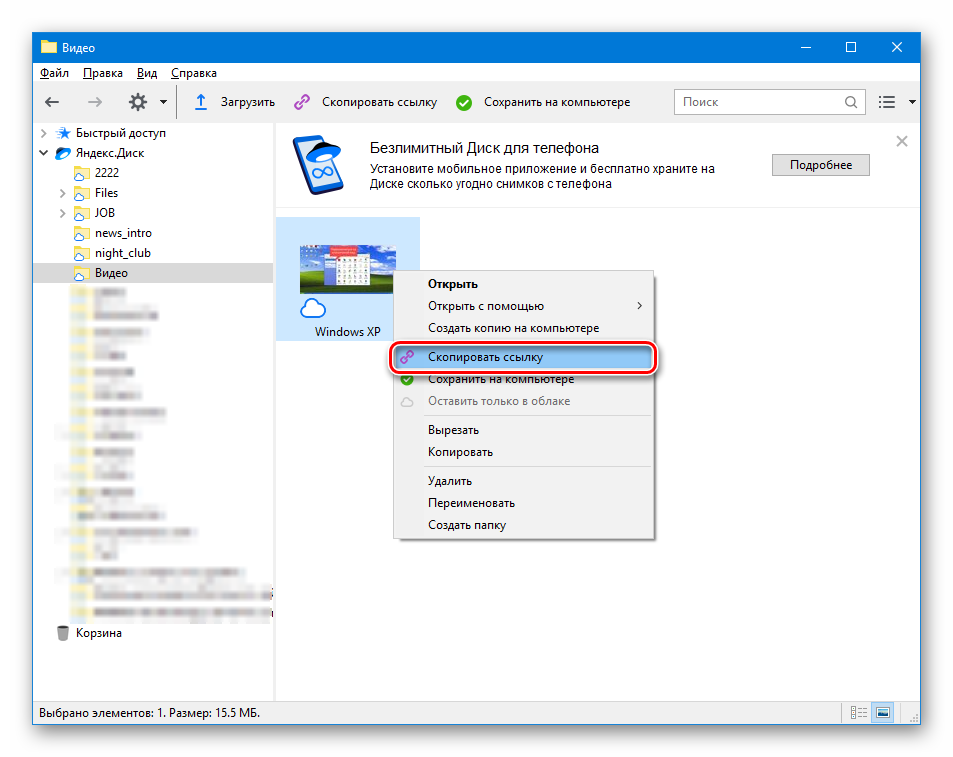Screen dimensions: 953x757
Task: Choose Вырезать in the context menu
Action: click(523, 430)
